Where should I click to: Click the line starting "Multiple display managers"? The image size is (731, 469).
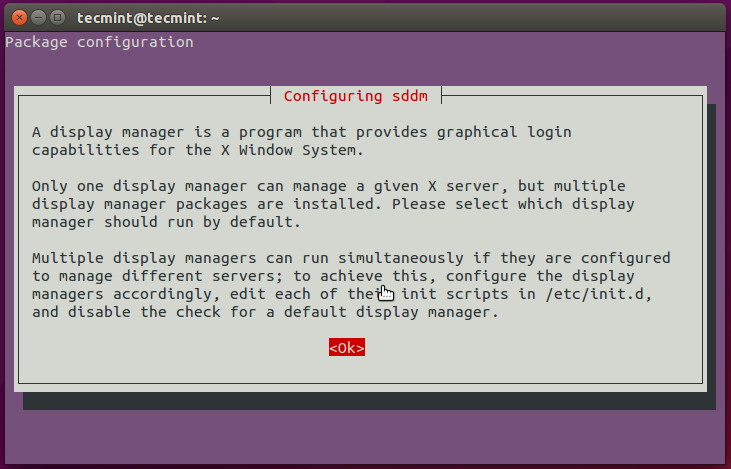[x=350, y=257]
